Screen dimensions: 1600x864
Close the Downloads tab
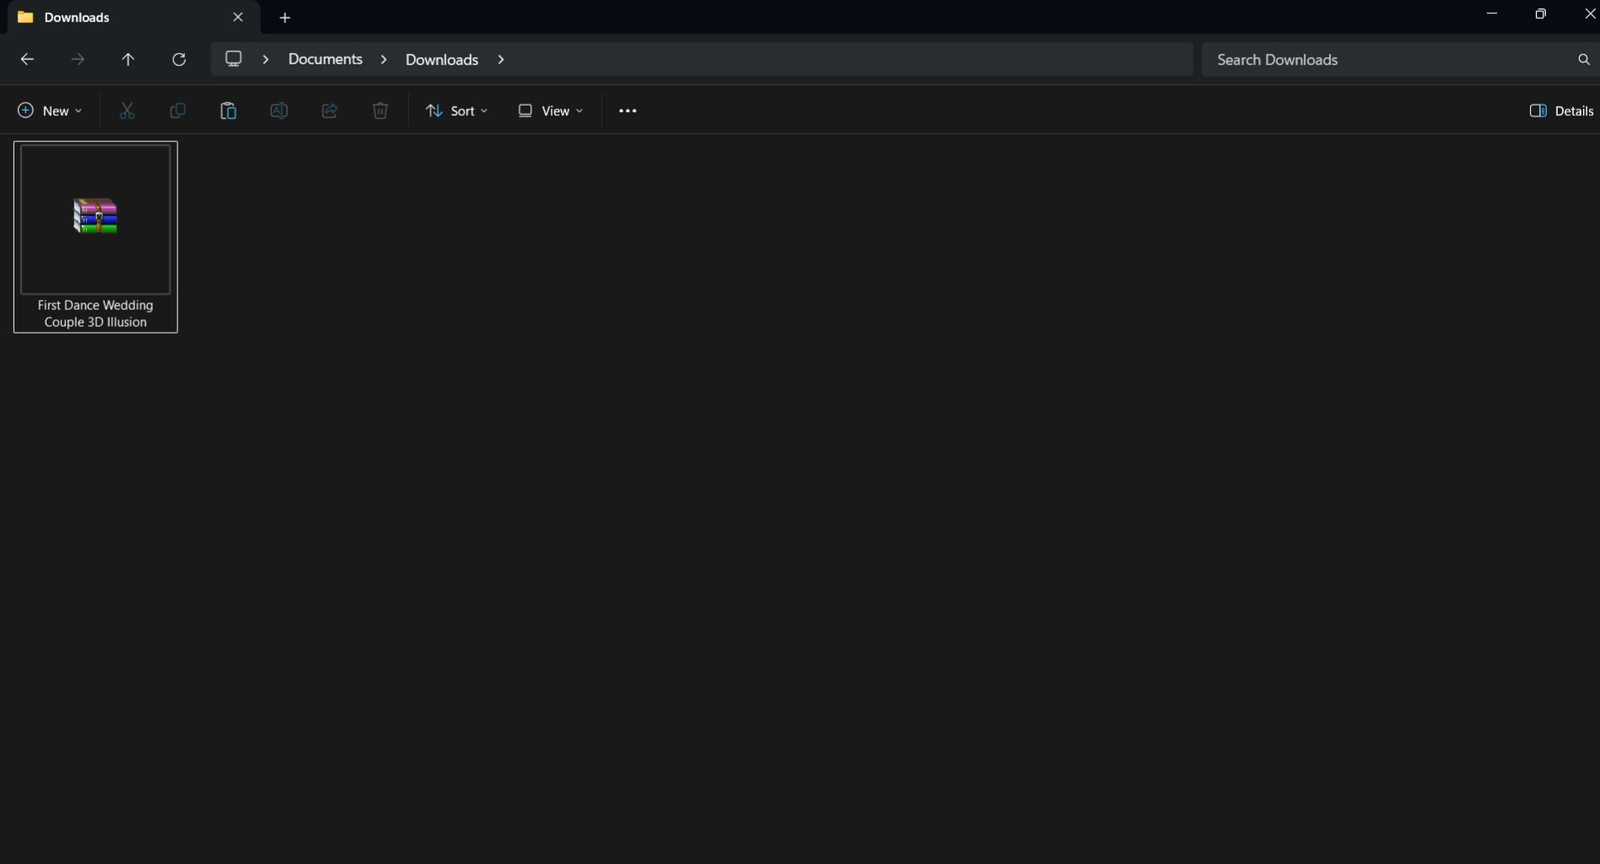(238, 17)
